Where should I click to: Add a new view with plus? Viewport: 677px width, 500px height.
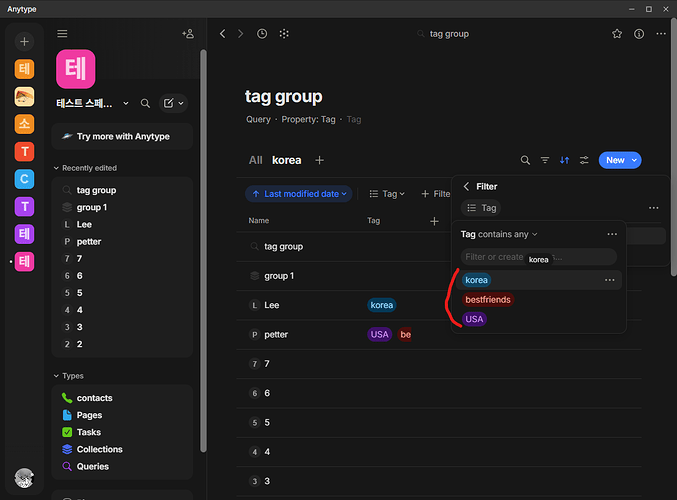tap(320, 160)
